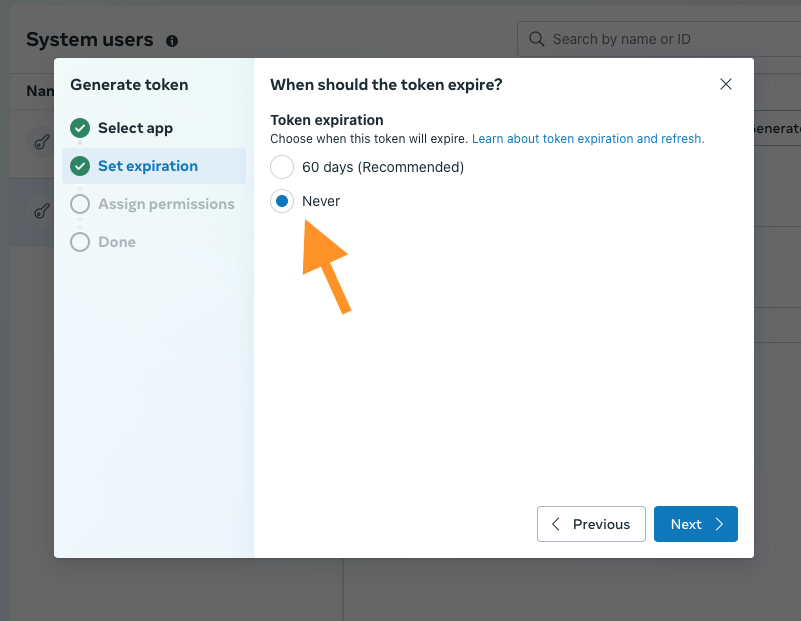Viewport: 801px width, 621px height.
Task: Choose the 60 days (Recommended) radio option
Action: pos(282,167)
